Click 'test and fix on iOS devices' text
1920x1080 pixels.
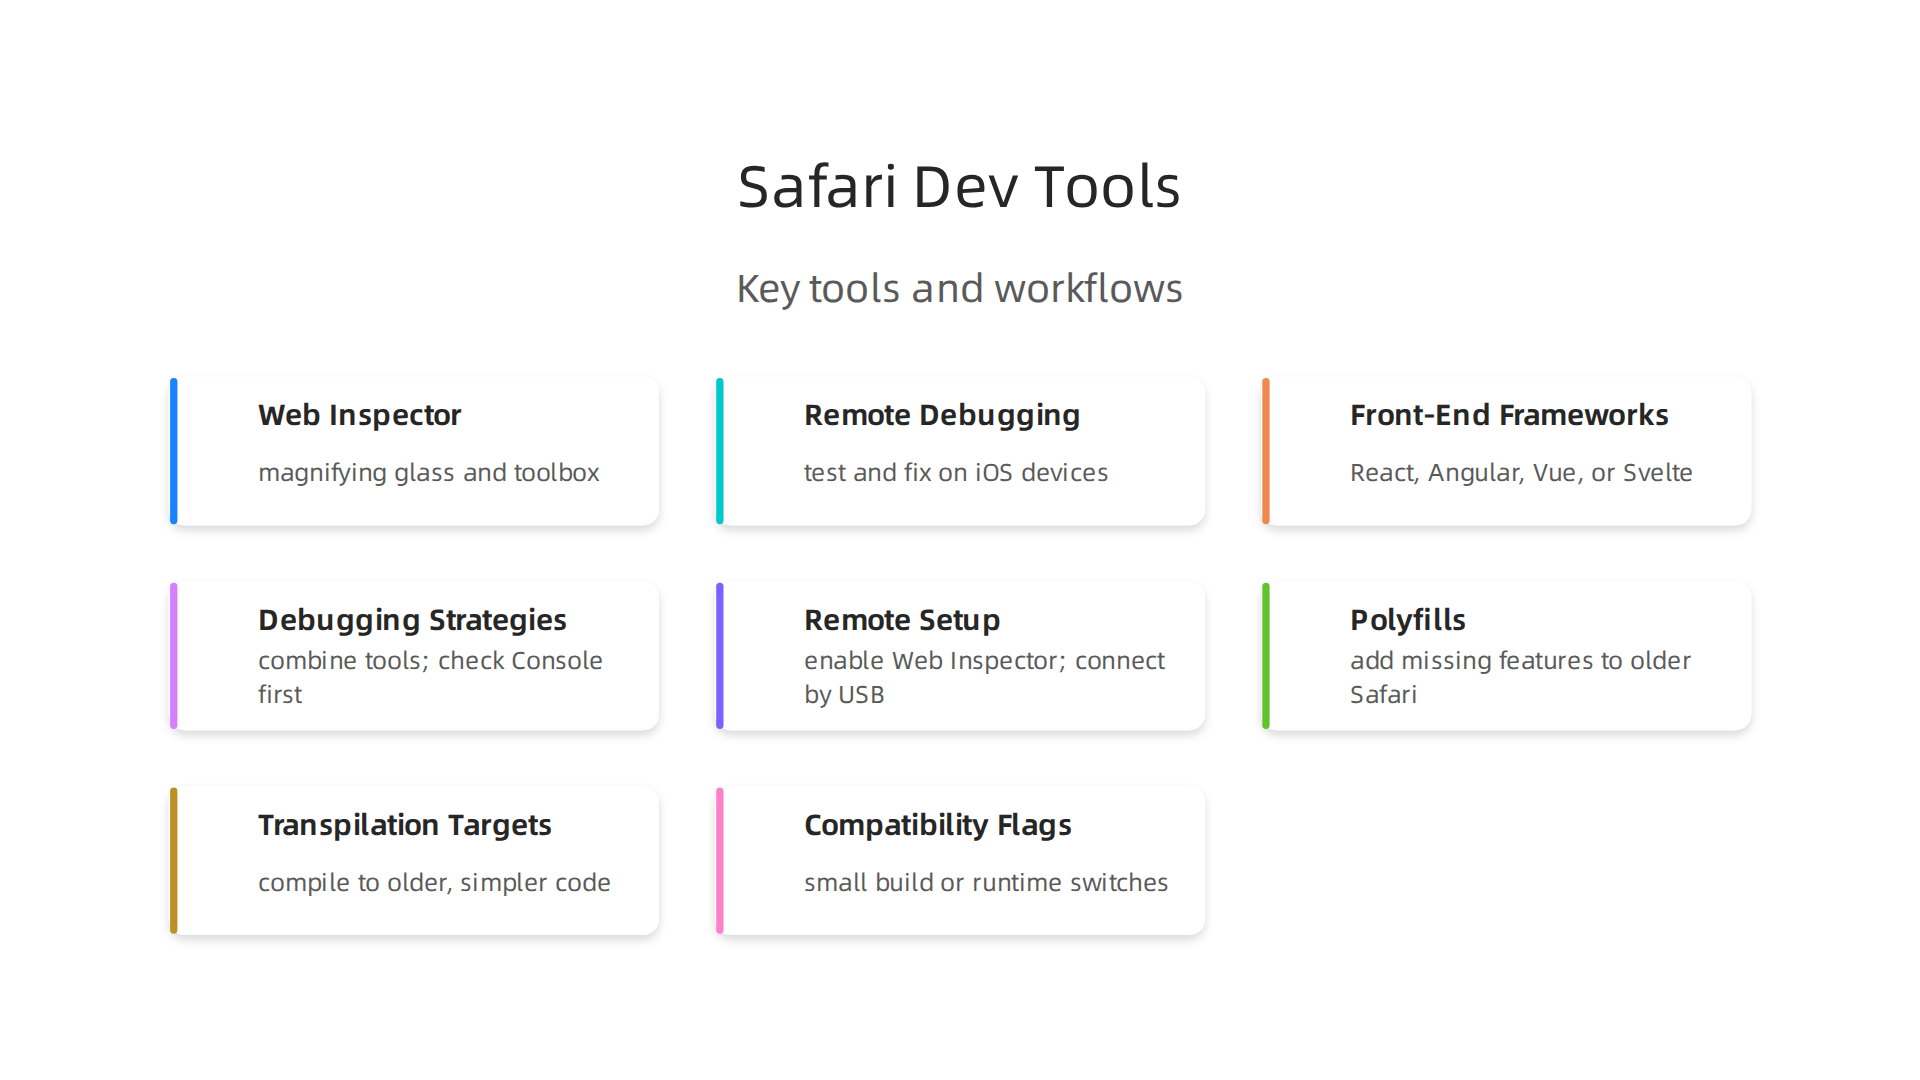(x=956, y=472)
